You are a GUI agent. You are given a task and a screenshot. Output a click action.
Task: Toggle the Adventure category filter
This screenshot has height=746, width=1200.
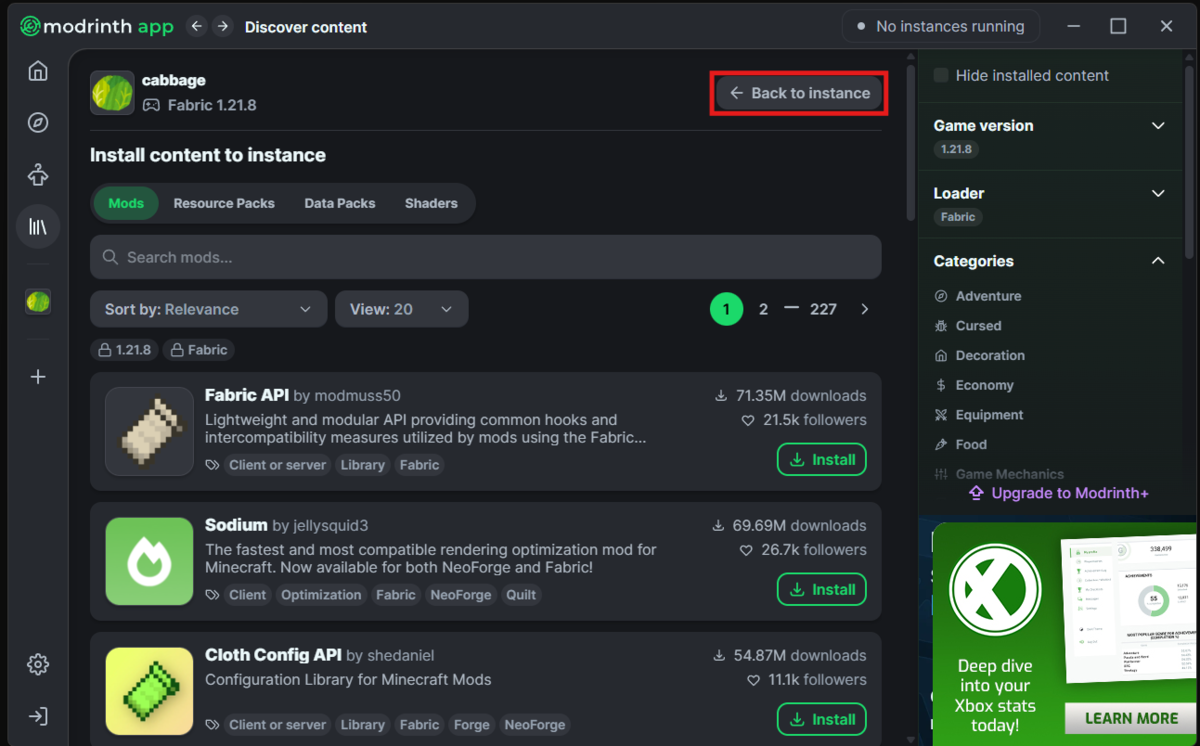click(978, 296)
